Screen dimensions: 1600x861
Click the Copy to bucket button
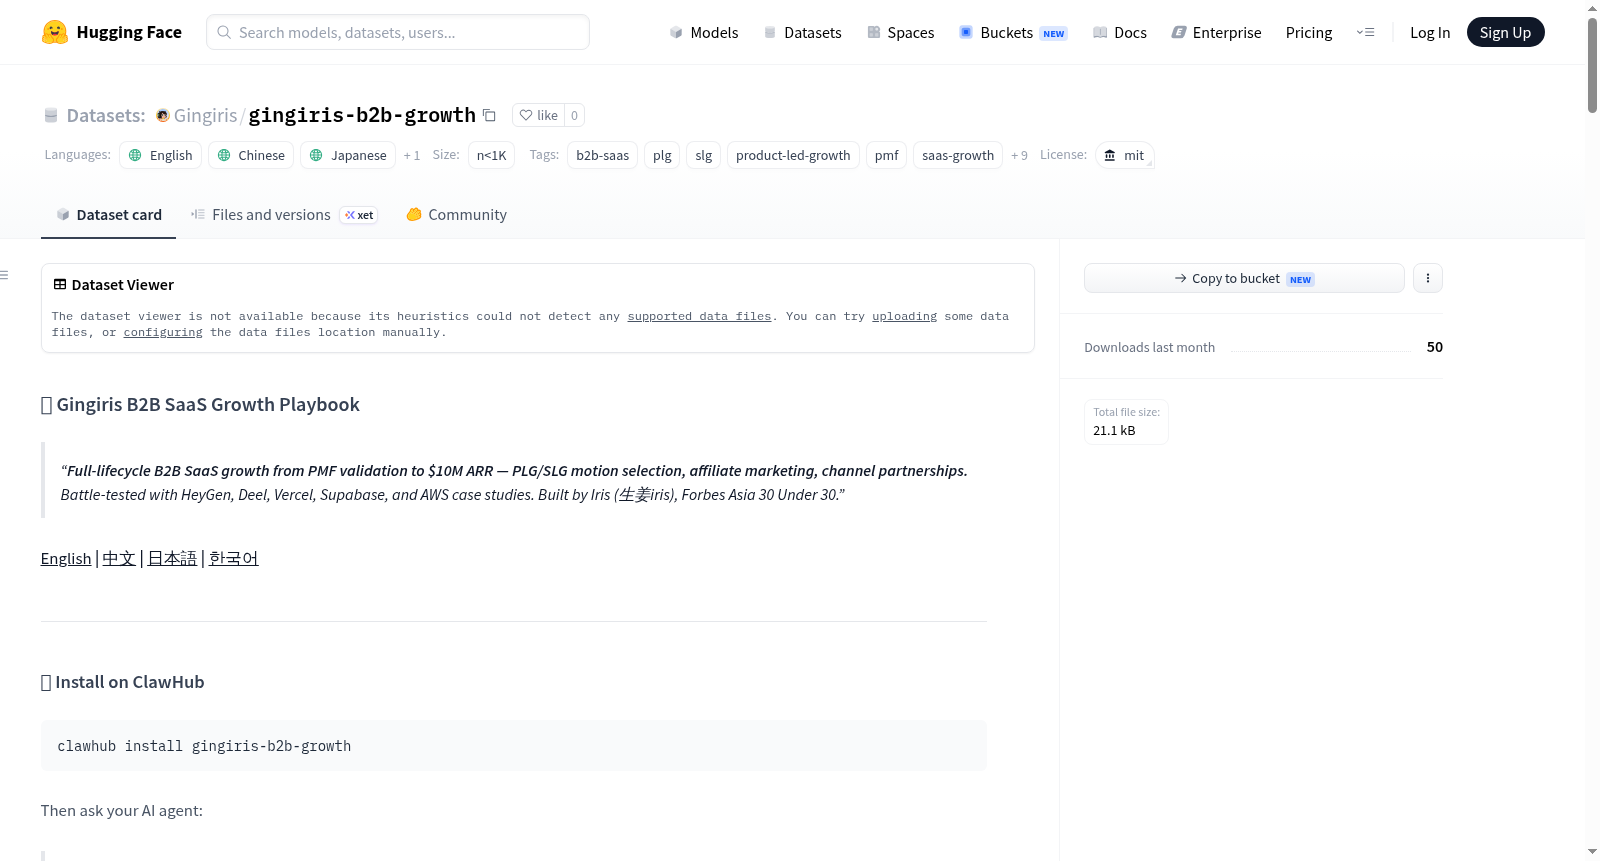coord(1244,278)
